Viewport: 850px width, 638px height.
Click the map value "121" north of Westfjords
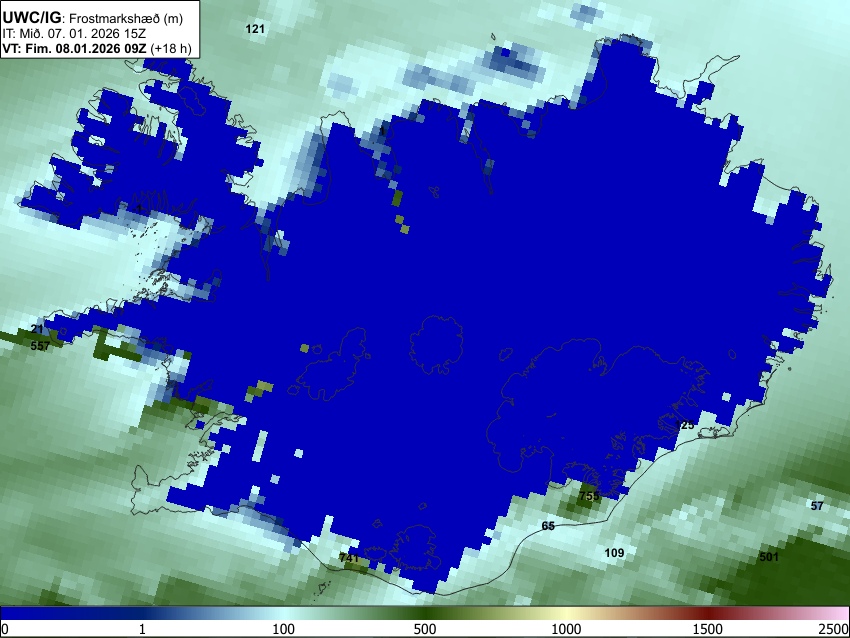255,29
